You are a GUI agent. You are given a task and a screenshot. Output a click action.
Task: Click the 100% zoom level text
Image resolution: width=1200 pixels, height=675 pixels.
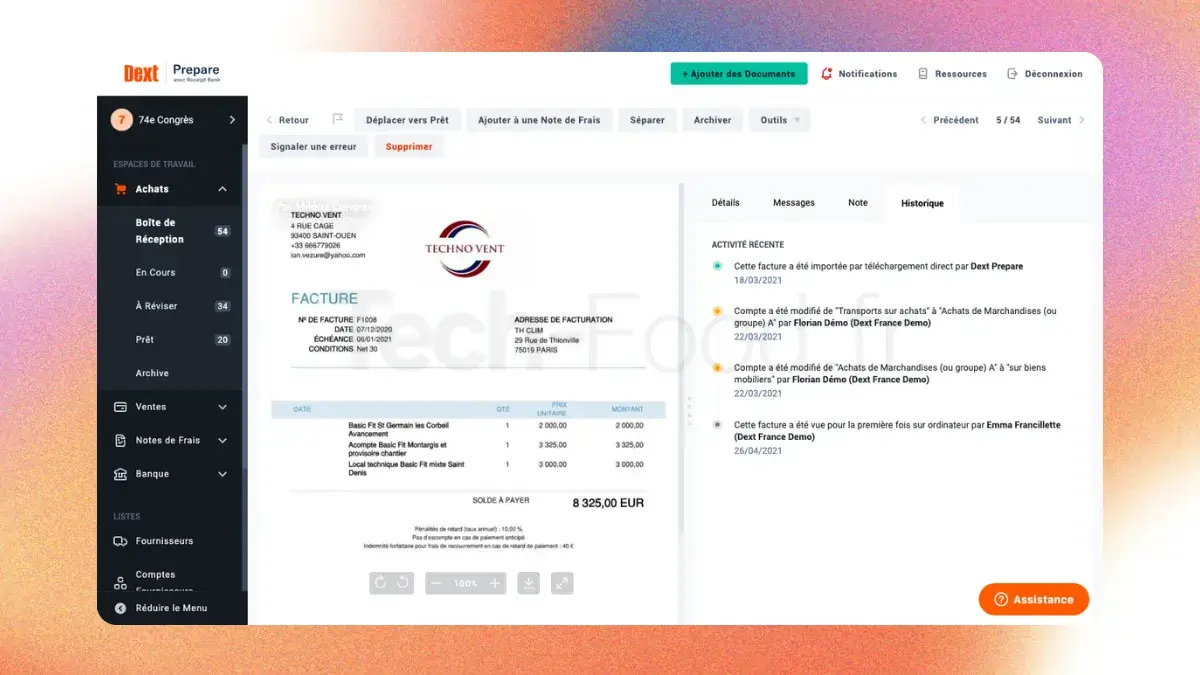pyautogui.click(x=466, y=583)
